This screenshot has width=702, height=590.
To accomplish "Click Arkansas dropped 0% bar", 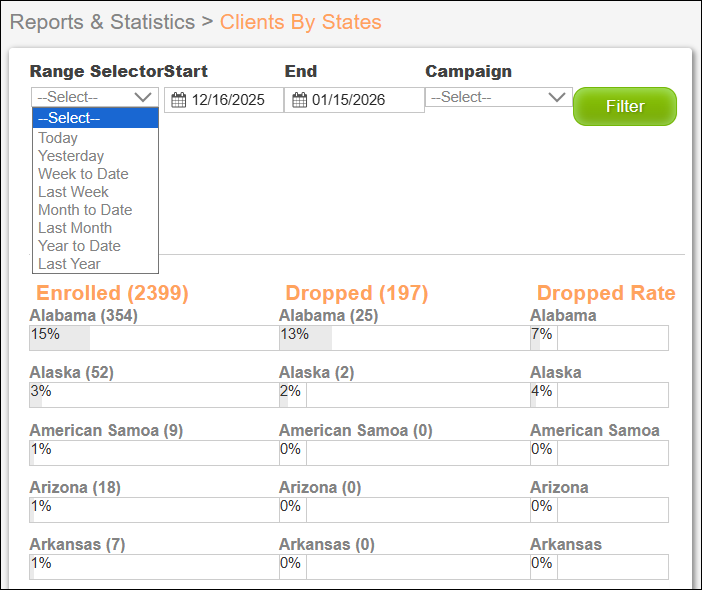I will (405, 567).
